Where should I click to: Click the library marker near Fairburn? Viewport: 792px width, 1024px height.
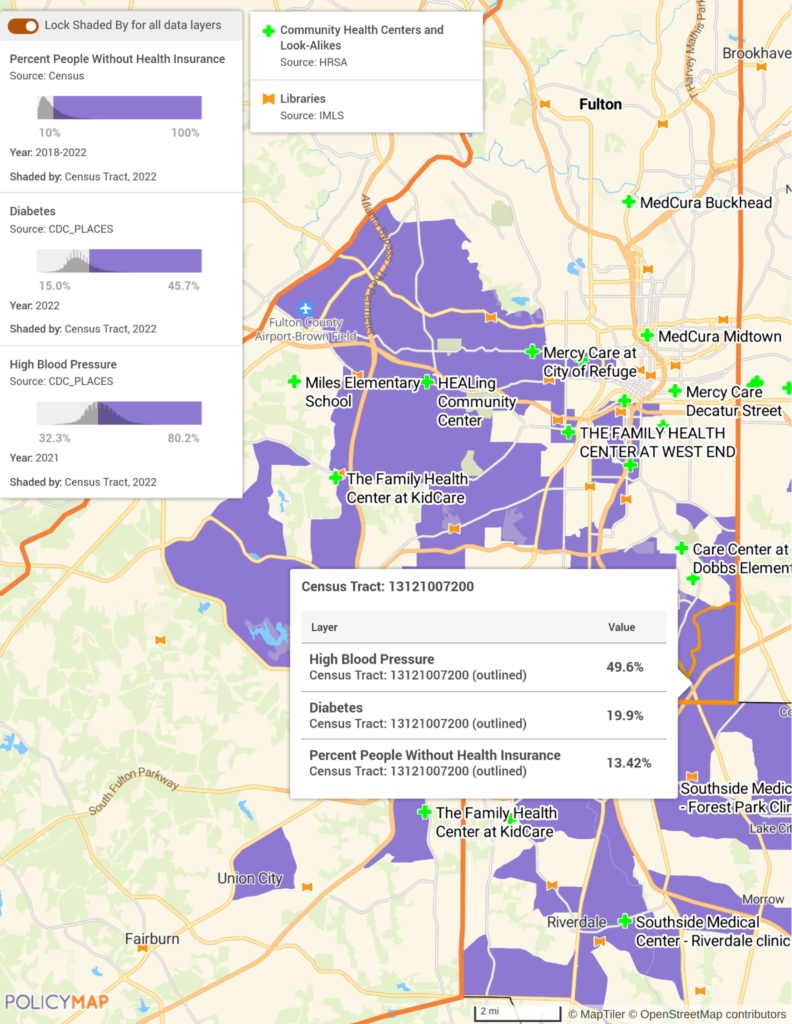pyautogui.click(x=143, y=948)
